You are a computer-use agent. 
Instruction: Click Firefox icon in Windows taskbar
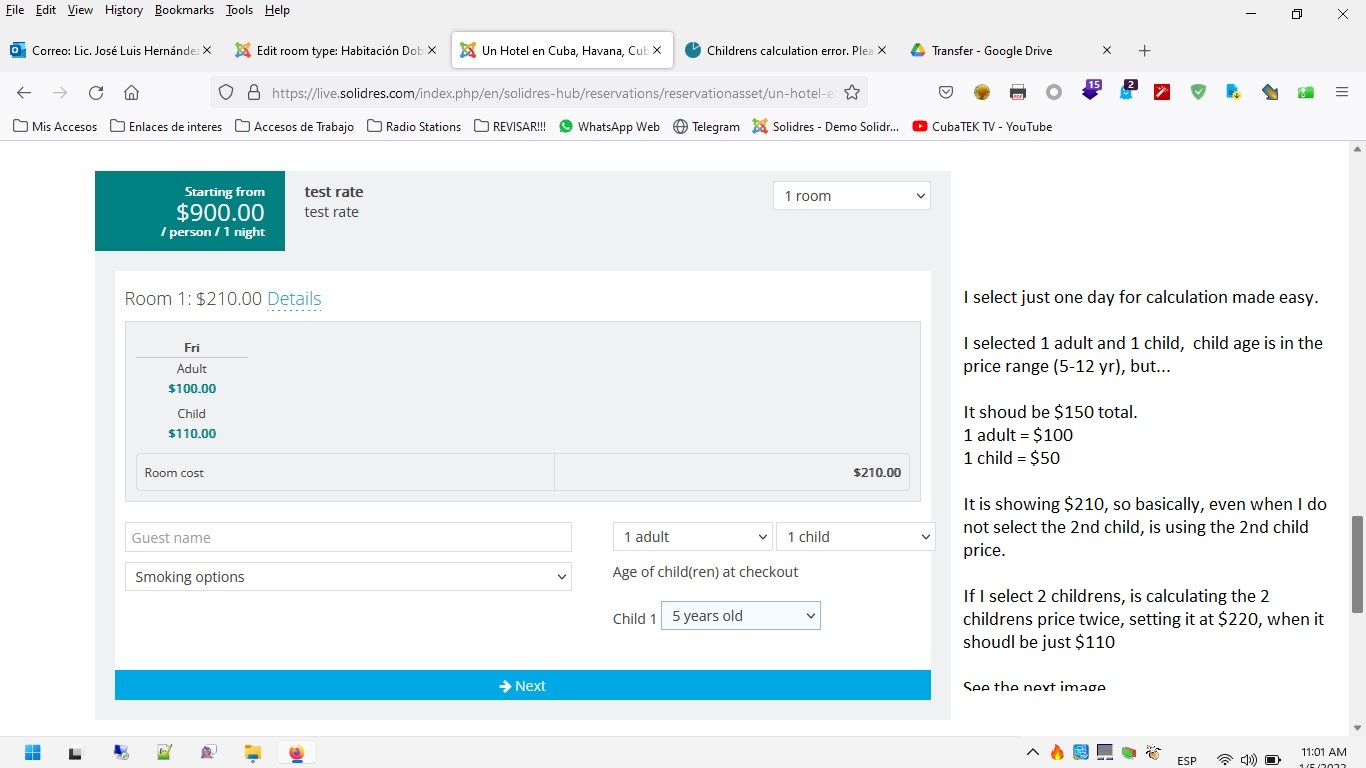click(297, 753)
